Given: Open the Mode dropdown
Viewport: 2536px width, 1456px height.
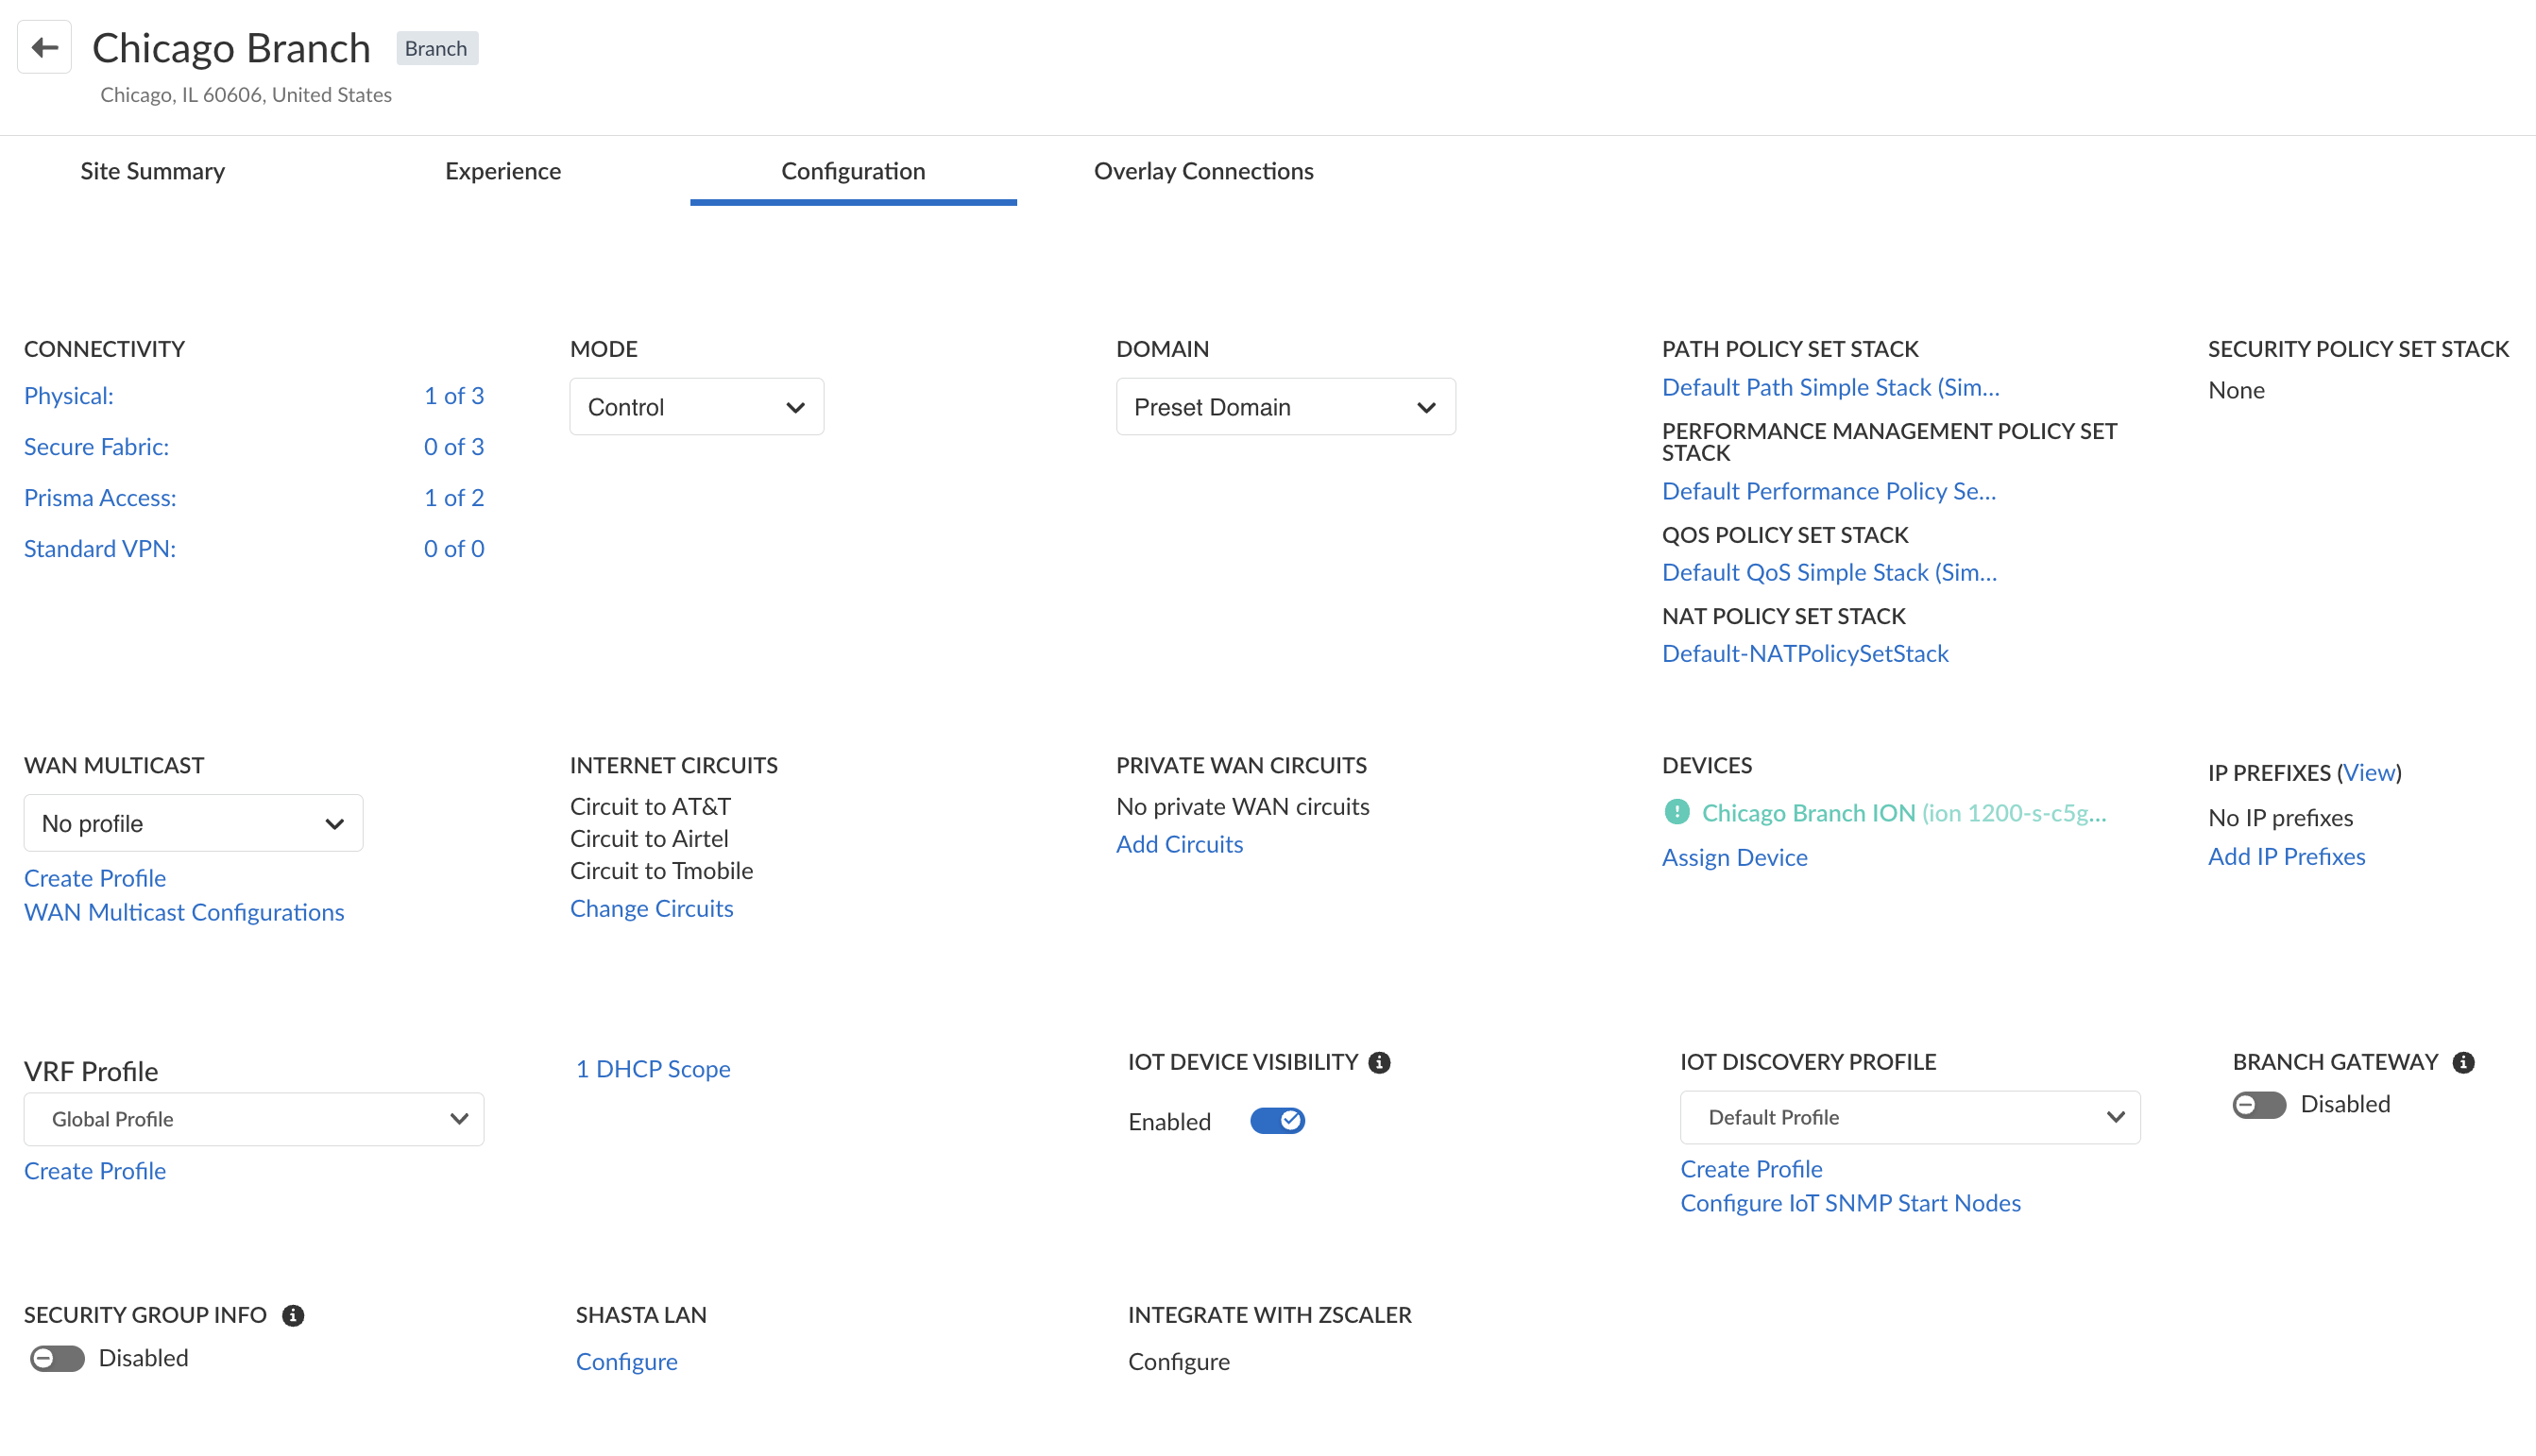Looking at the screenshot, I should coord(696,407).
